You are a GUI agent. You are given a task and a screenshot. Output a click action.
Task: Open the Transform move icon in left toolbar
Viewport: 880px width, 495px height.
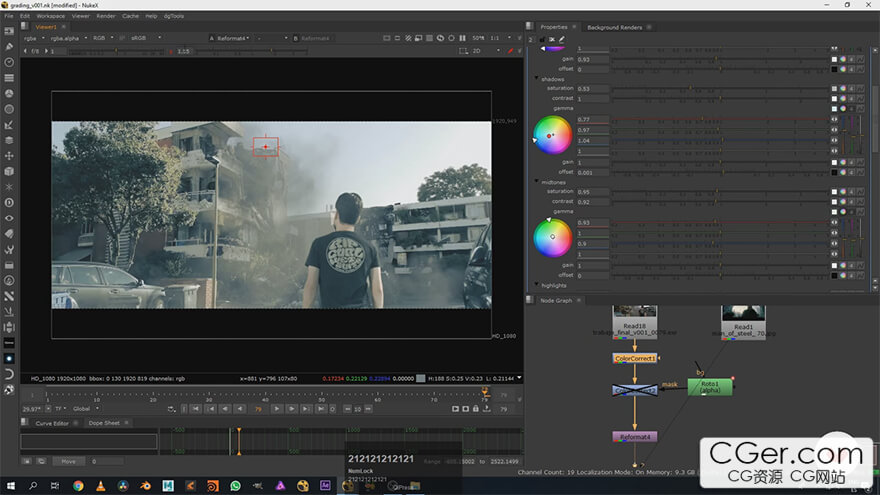click(x=9, y=155)
